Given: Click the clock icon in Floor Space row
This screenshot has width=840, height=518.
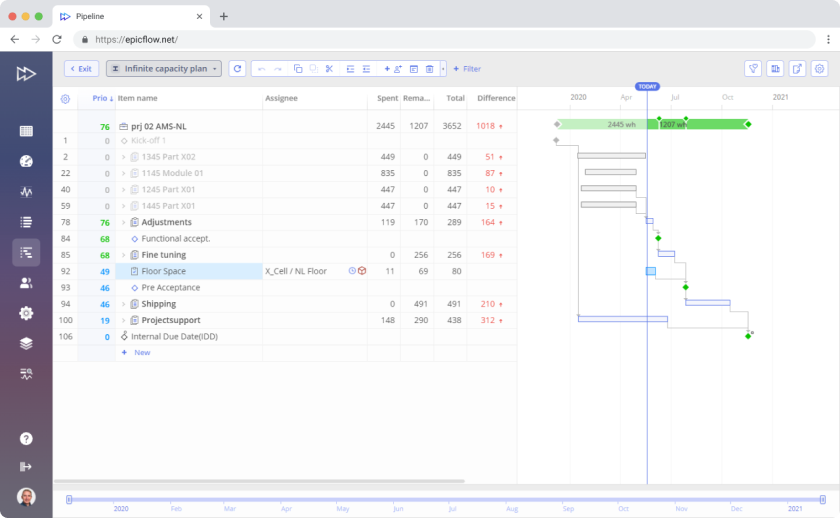Looking at the screenshot, I should click(352, 271).
